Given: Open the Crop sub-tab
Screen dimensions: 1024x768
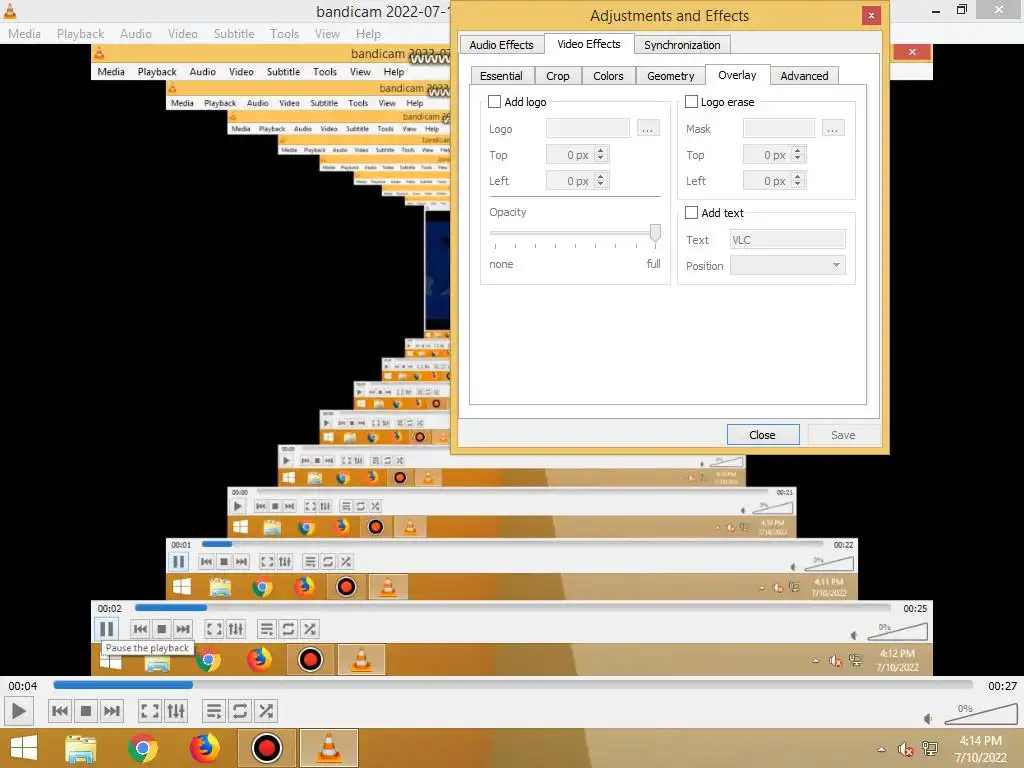Looking at the screenshot, I should point(558,76).
